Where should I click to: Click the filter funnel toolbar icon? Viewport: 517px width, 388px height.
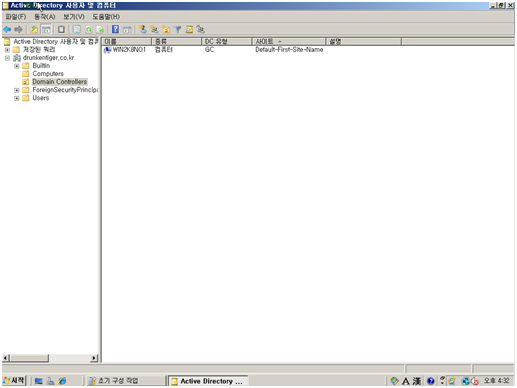click(x=178, y=29)
